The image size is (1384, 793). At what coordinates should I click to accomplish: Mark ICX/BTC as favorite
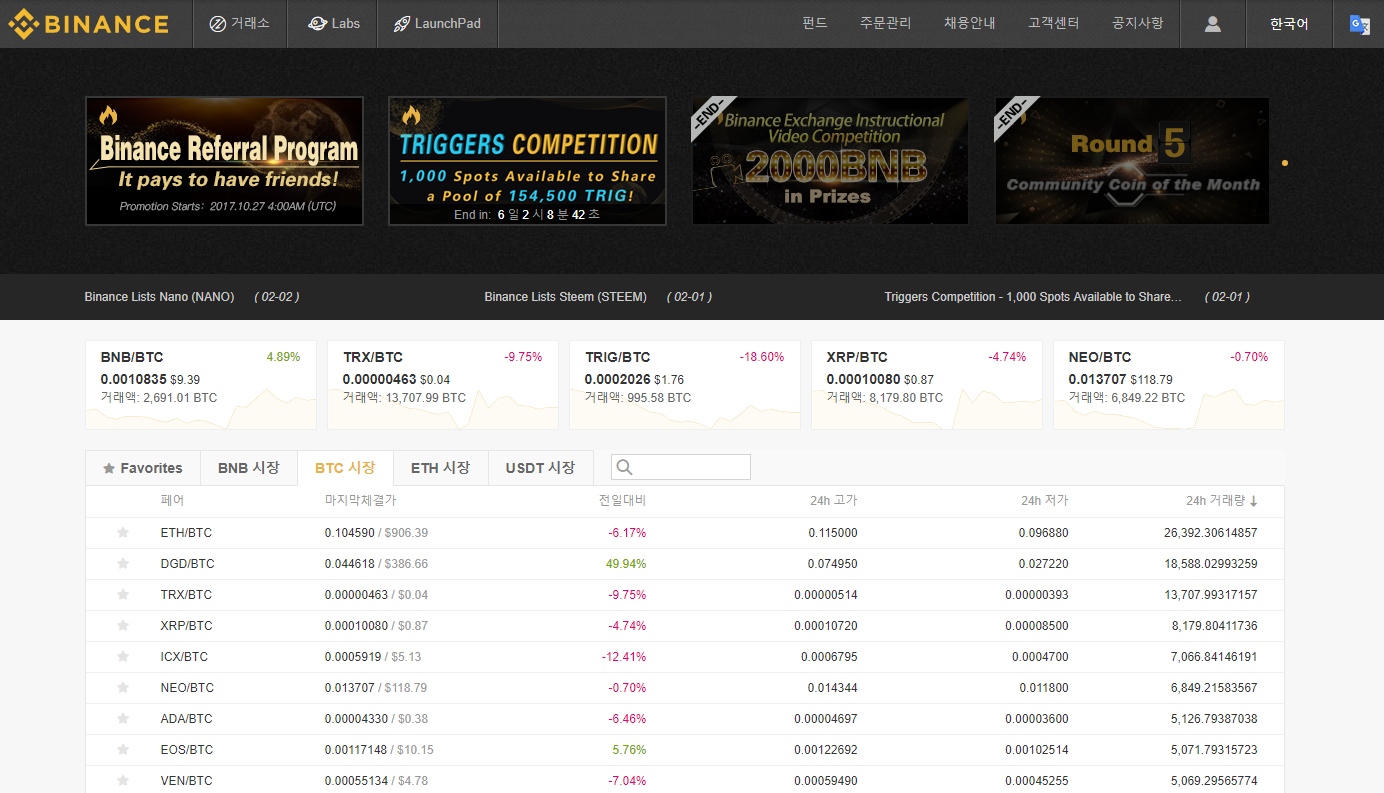click(x=123, y=657)
